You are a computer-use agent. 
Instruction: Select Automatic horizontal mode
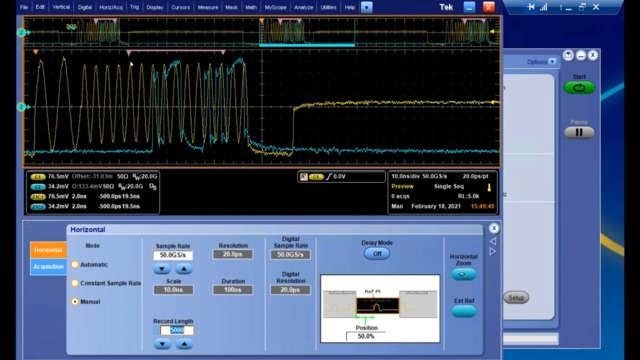[x=75, y=264]
